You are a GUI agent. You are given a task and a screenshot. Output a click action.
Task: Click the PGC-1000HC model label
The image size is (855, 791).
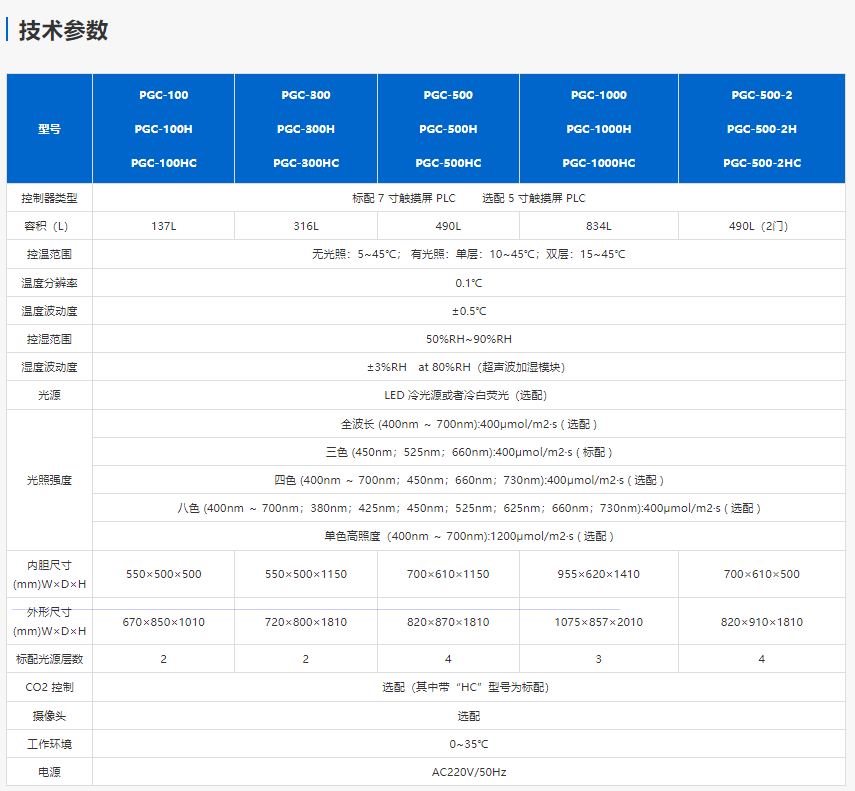pos(598,163)
